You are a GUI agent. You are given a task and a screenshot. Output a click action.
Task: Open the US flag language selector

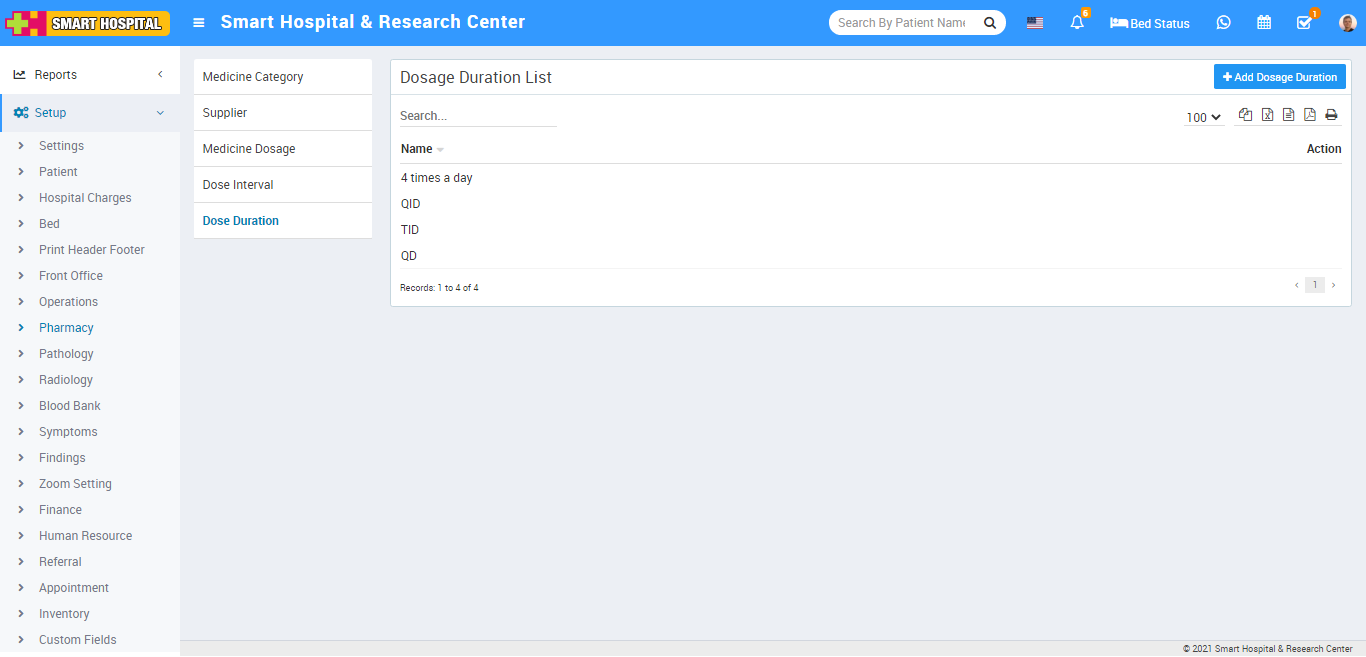(1035, 23)
